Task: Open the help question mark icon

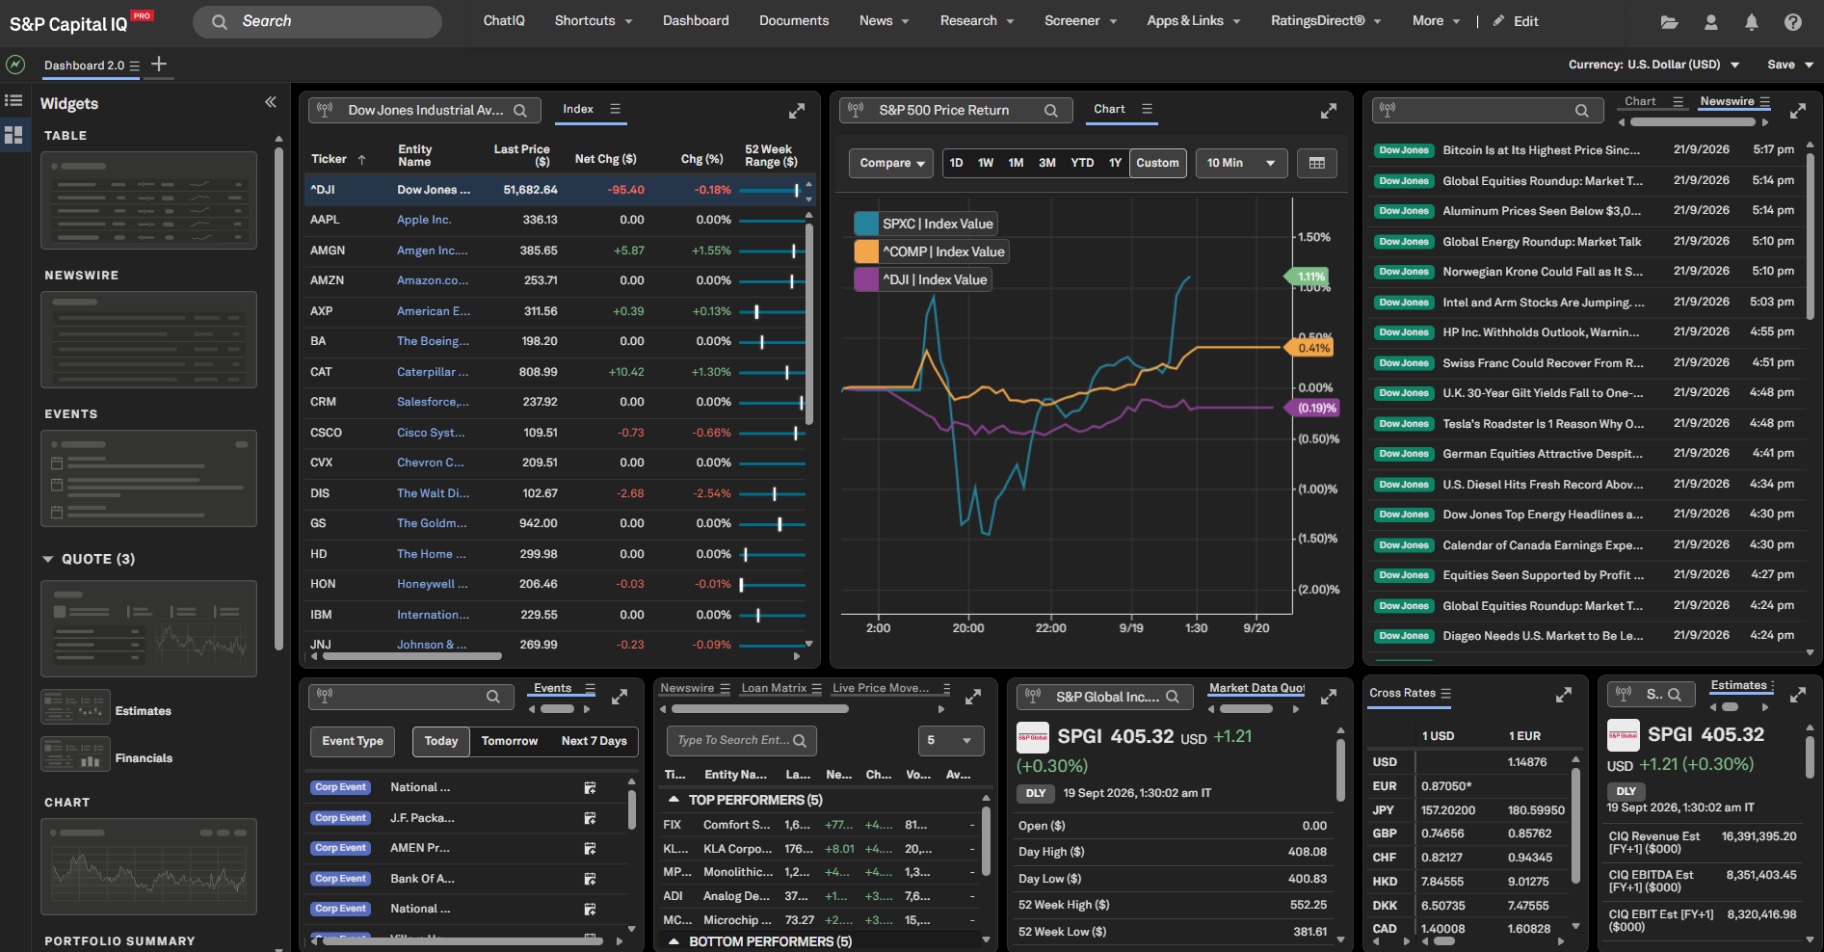Action: pos(1793,21)
